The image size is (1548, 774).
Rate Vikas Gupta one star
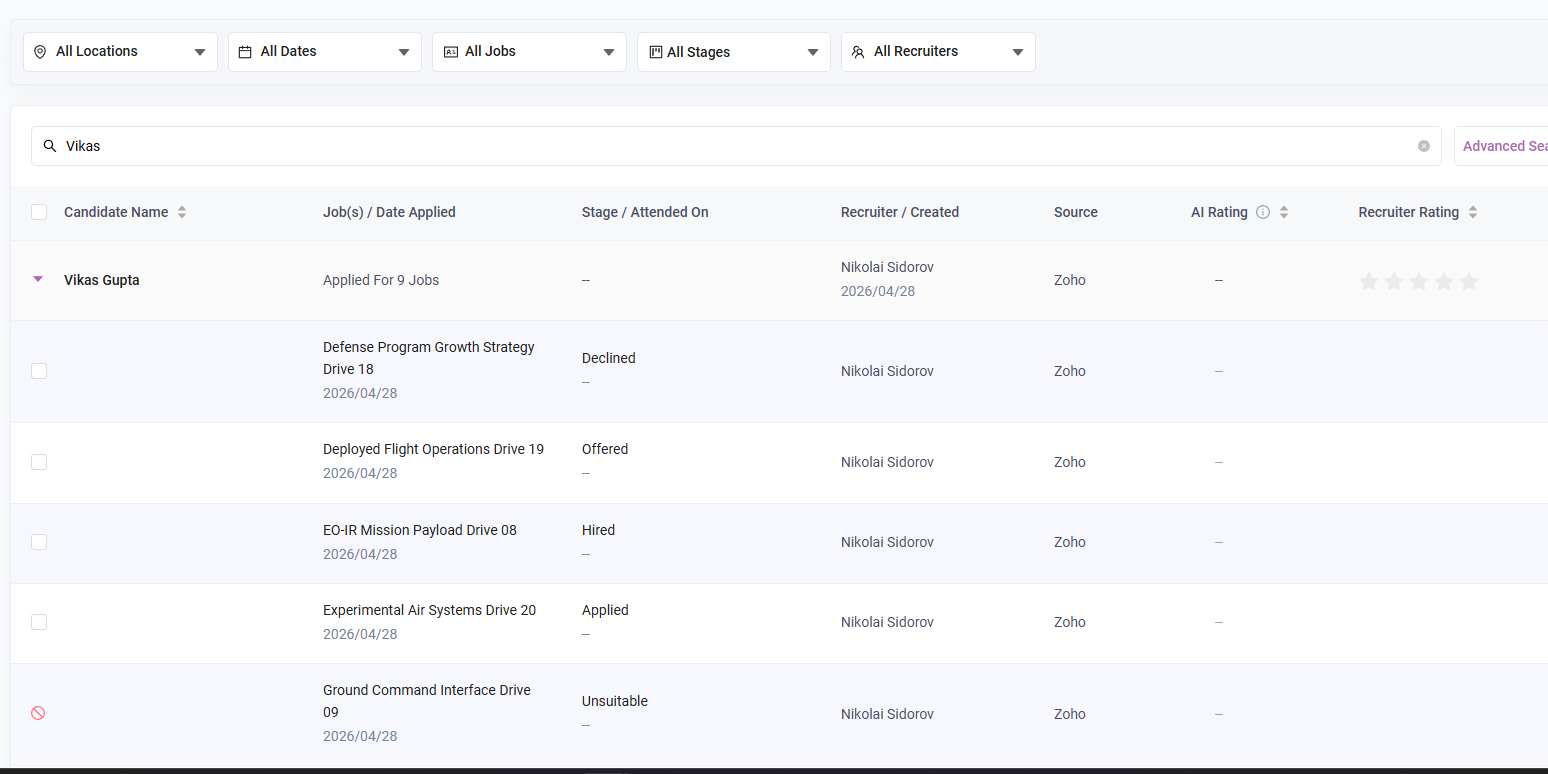coord(1369,282)
